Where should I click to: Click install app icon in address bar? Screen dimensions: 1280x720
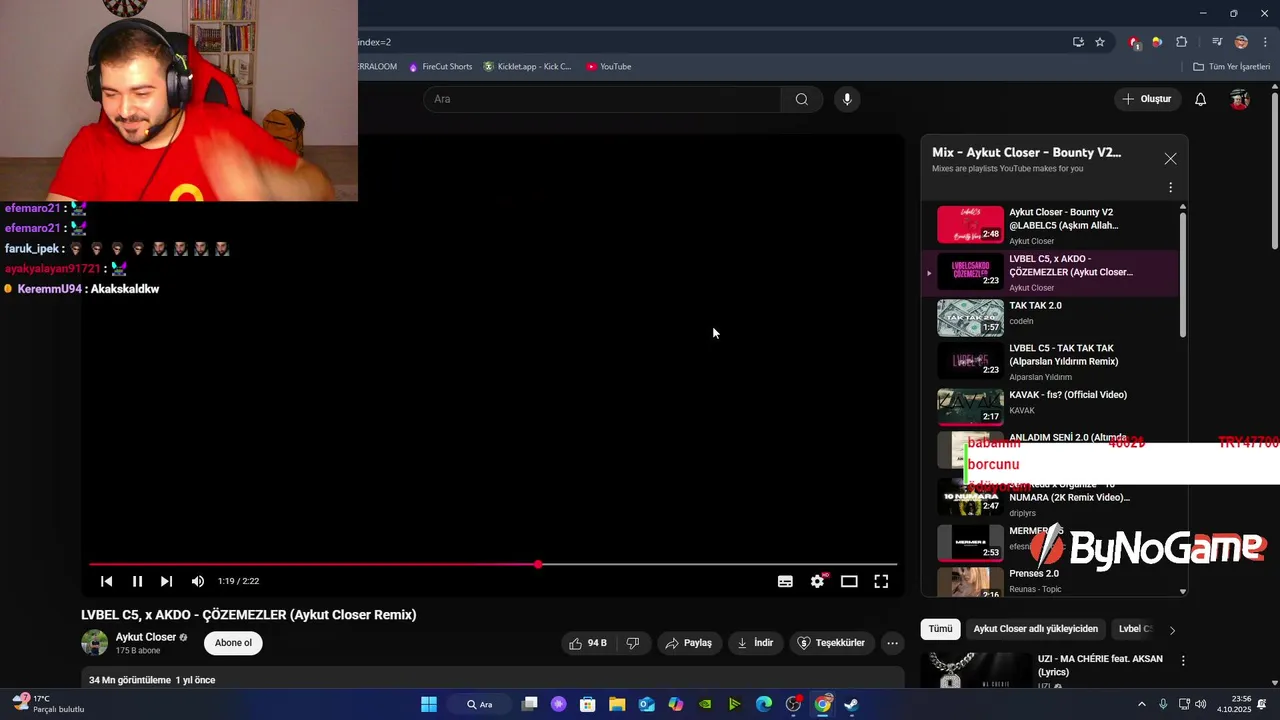point(1078,42)
